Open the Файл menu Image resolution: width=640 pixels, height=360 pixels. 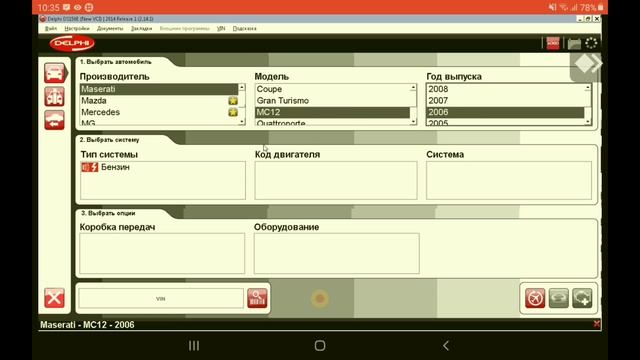[51, 29]
